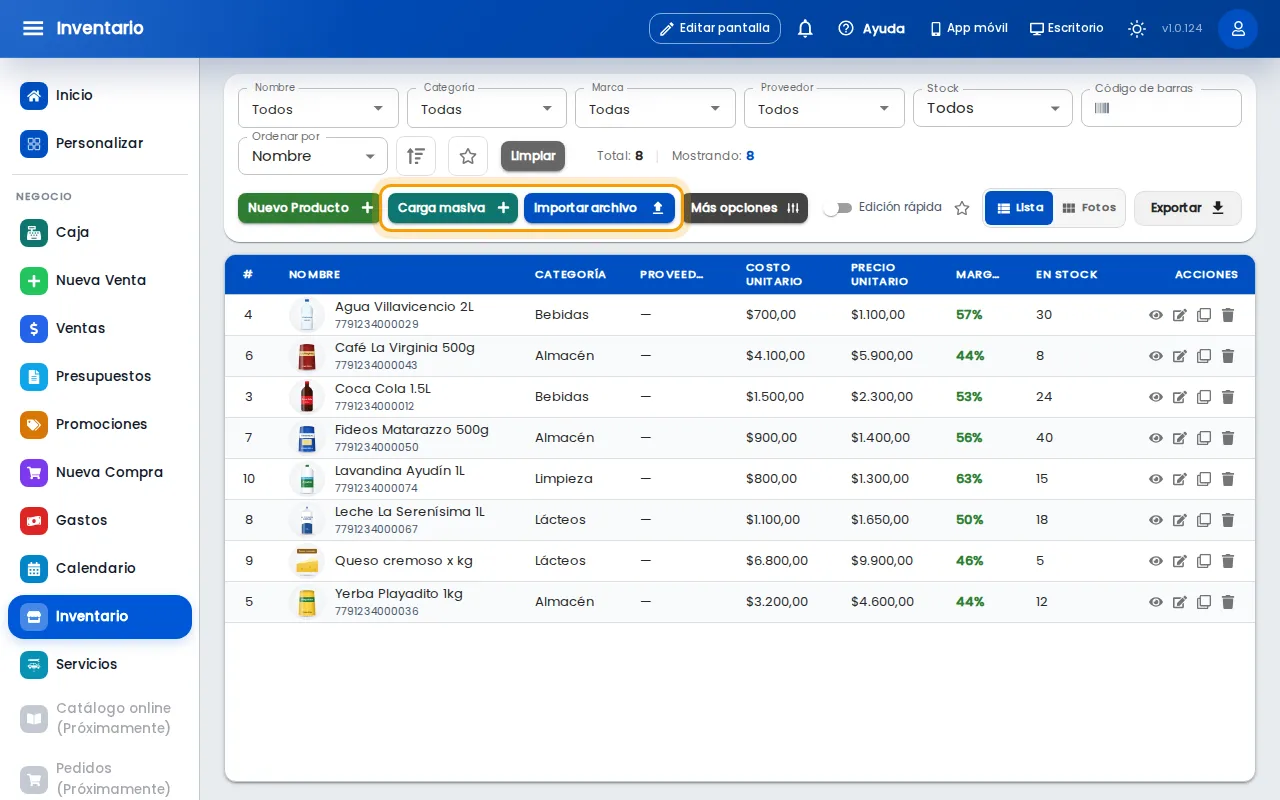Click the Exportar button

coord(1188,208)
